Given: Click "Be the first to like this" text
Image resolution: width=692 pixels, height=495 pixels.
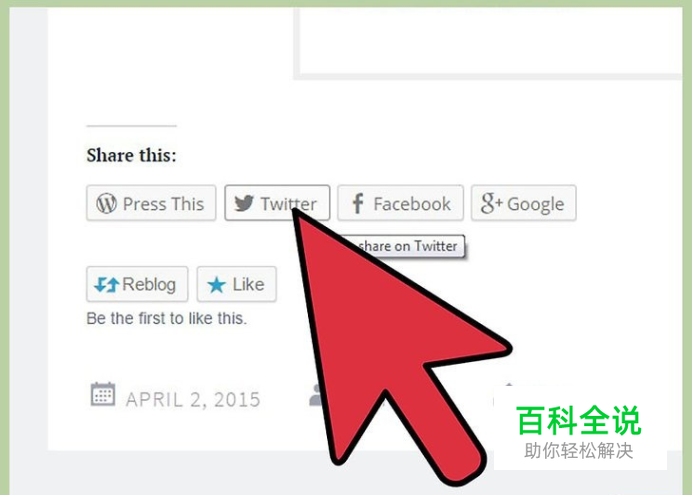Looking at the screenshot, I should 166,318.
